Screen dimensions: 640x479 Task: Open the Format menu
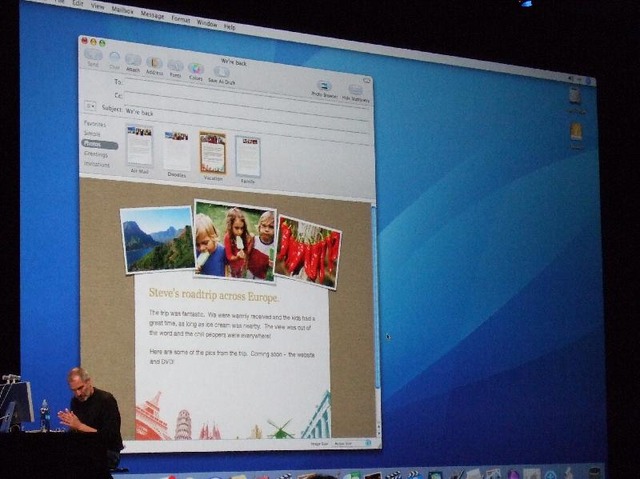[x=180, y=18]
